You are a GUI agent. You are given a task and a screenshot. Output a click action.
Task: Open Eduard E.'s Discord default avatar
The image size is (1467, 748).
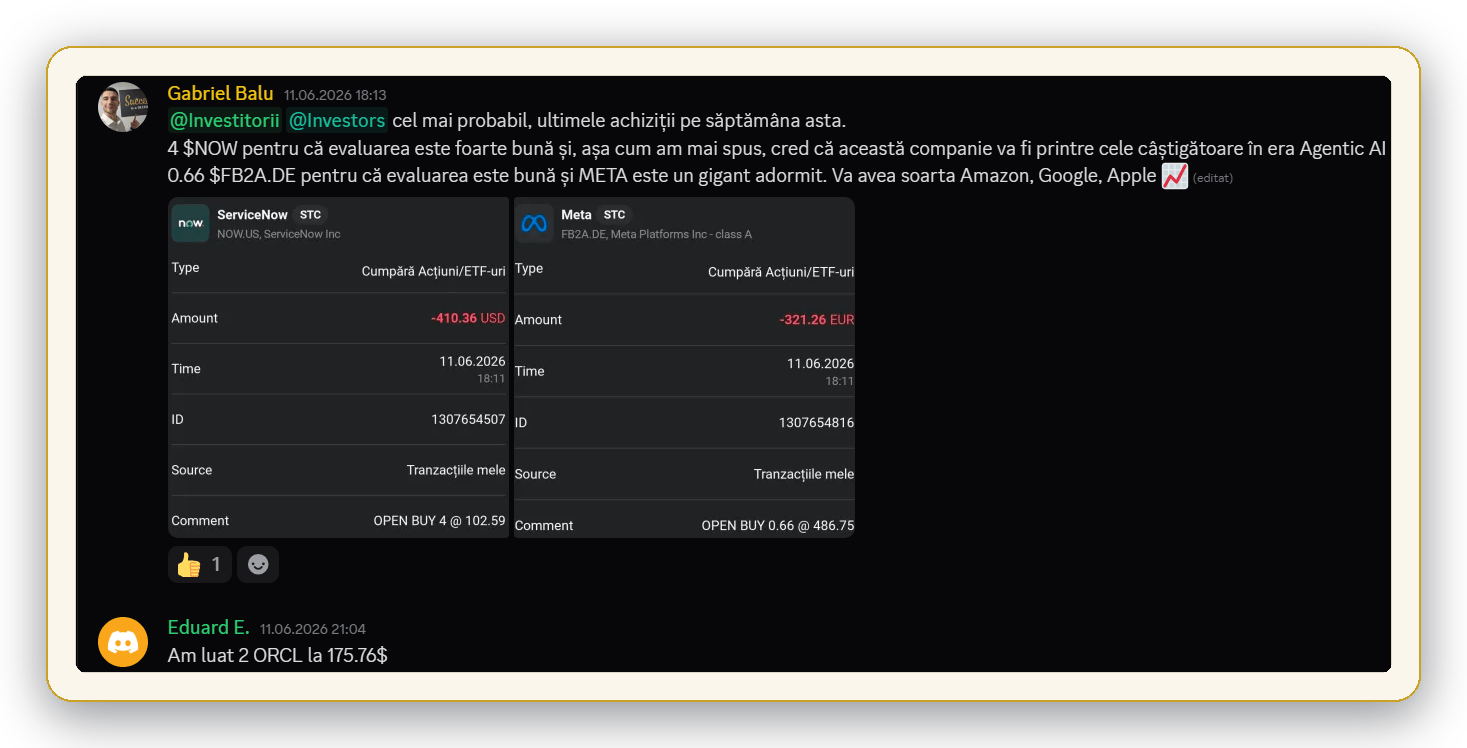[x=123, y=642]
